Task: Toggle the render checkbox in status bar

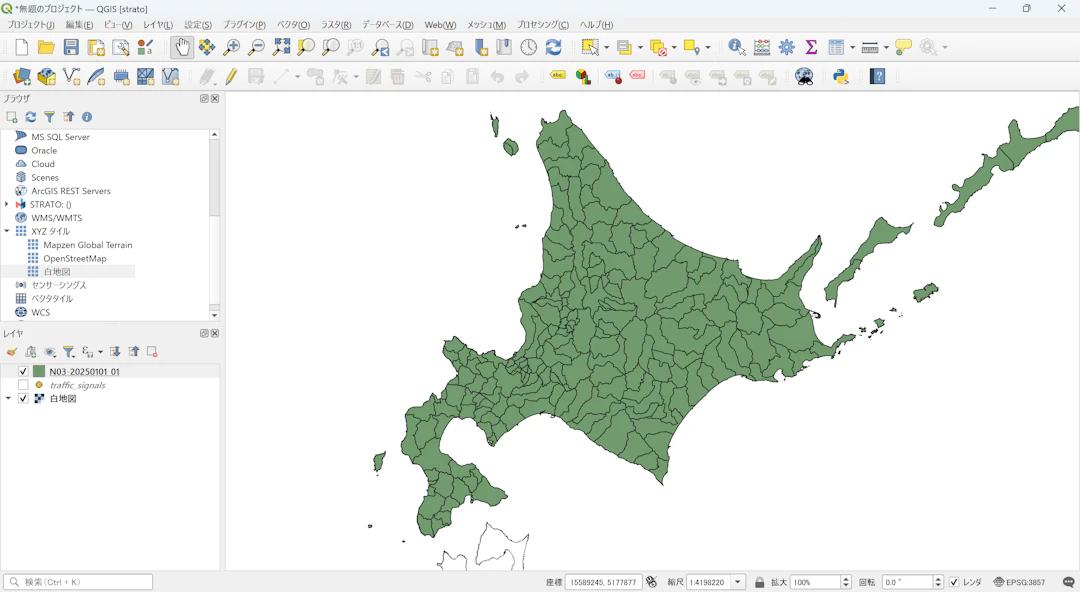Action: (954, 582)
